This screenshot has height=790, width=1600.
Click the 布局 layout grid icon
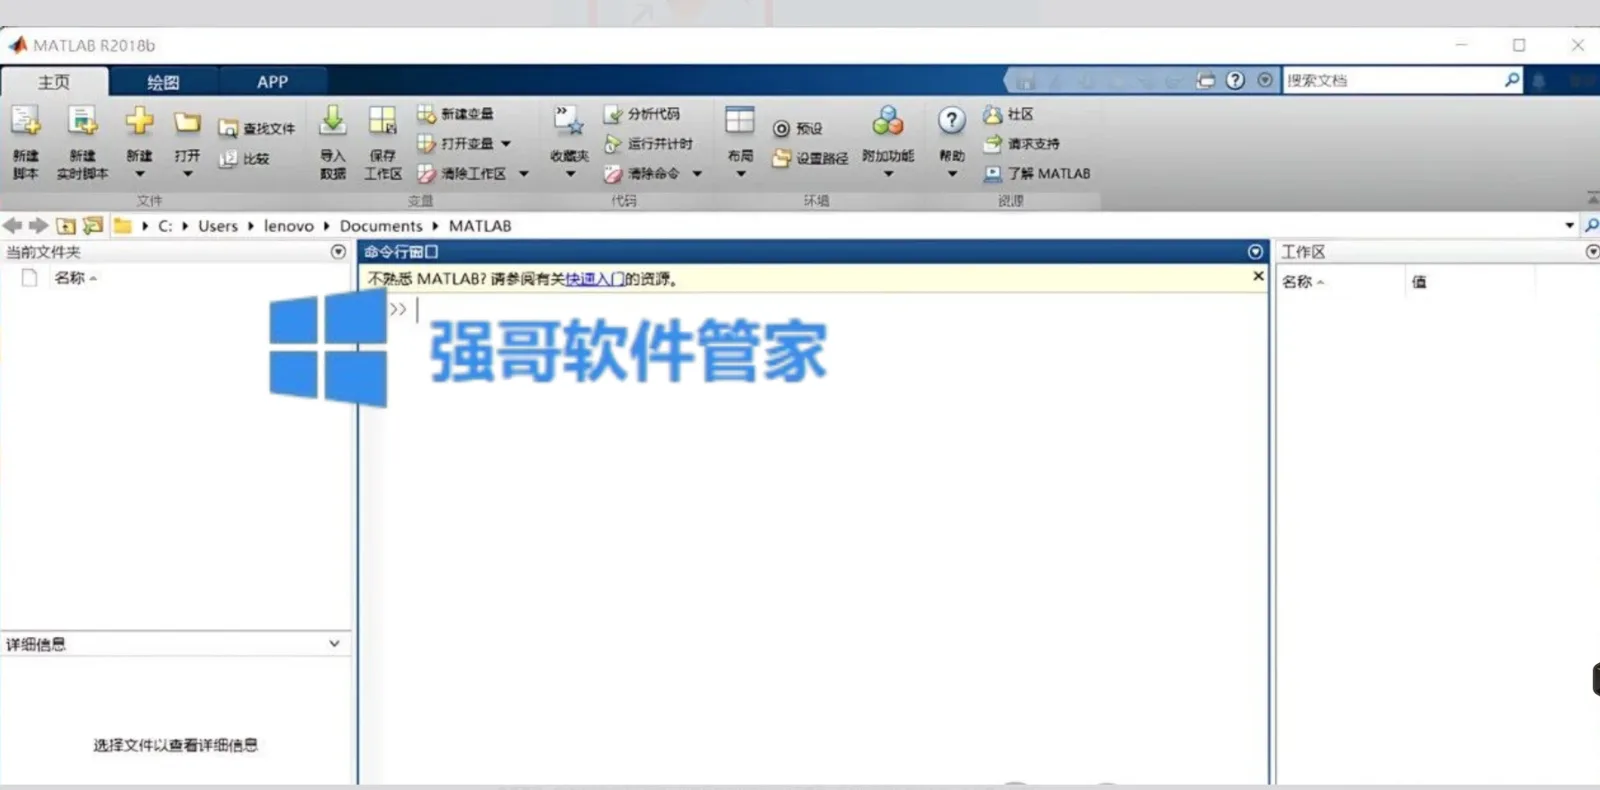[x=740, y=120]
